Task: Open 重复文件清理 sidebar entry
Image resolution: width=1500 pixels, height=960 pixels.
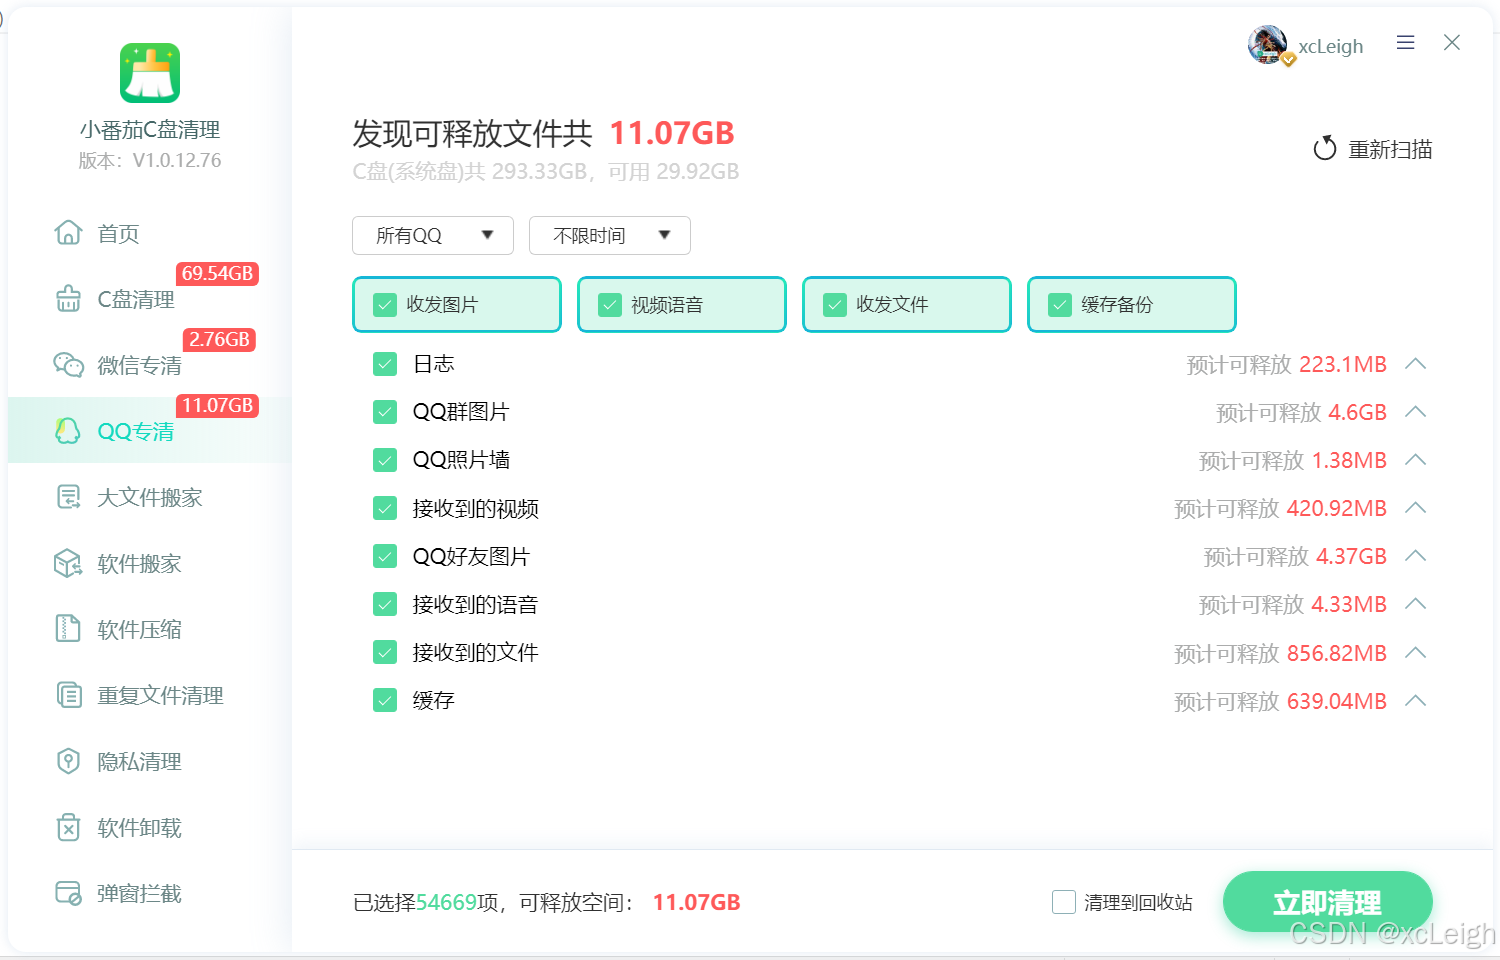Action: (150, 695)
